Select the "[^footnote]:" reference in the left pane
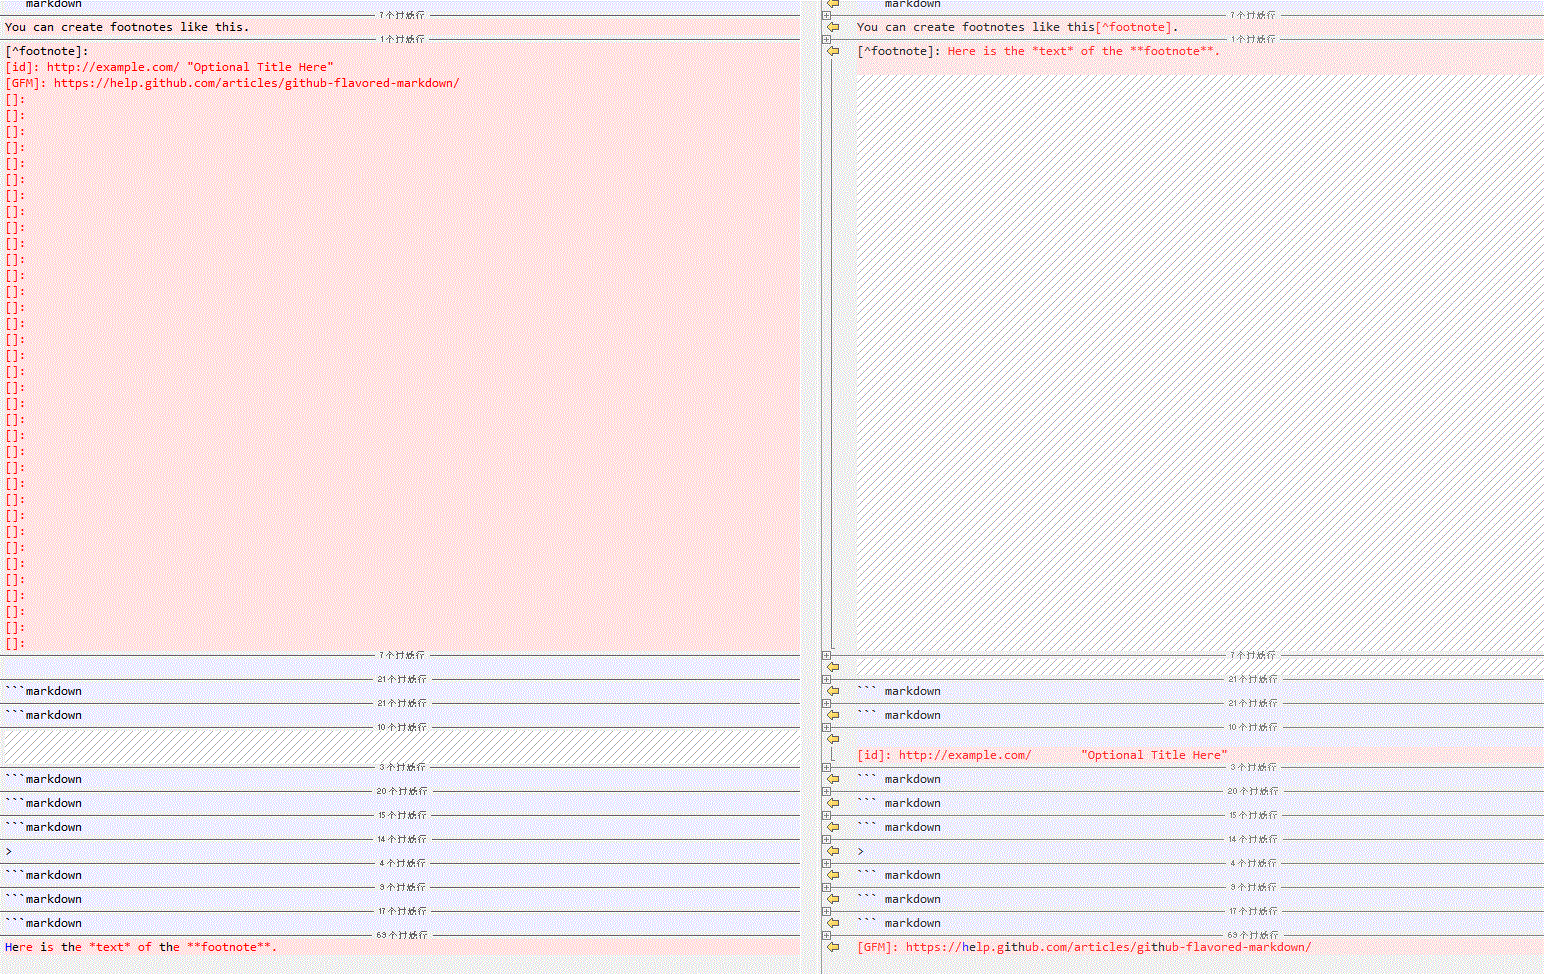The height and width of the screenshot is (974, 1544). pyautogui.click(x=45, y=51)
